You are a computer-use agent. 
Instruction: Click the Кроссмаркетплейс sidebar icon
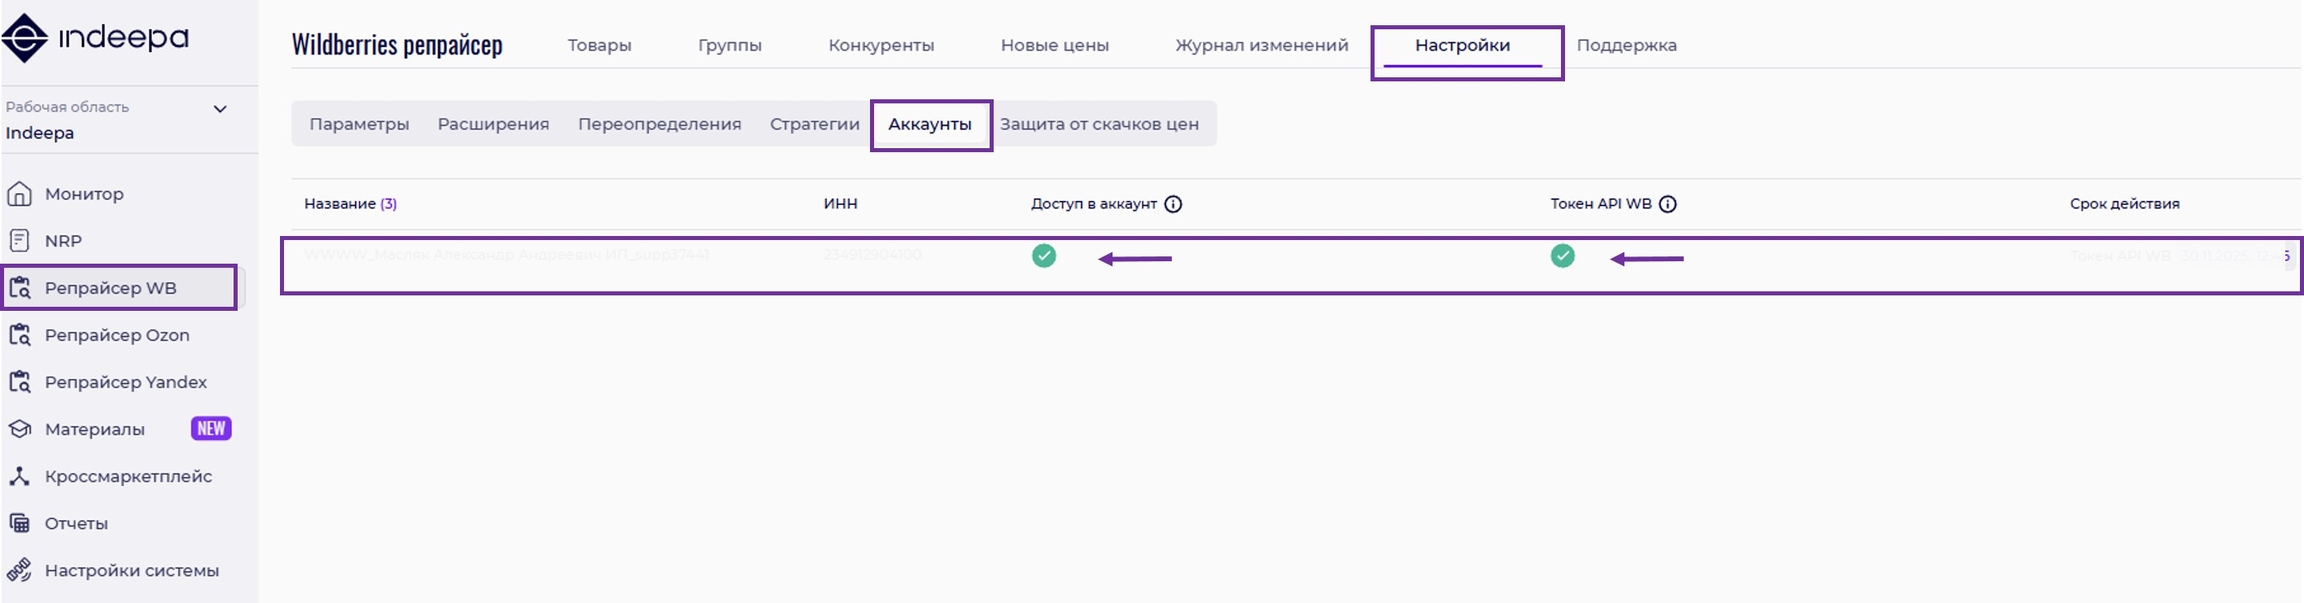coord(20,476)
